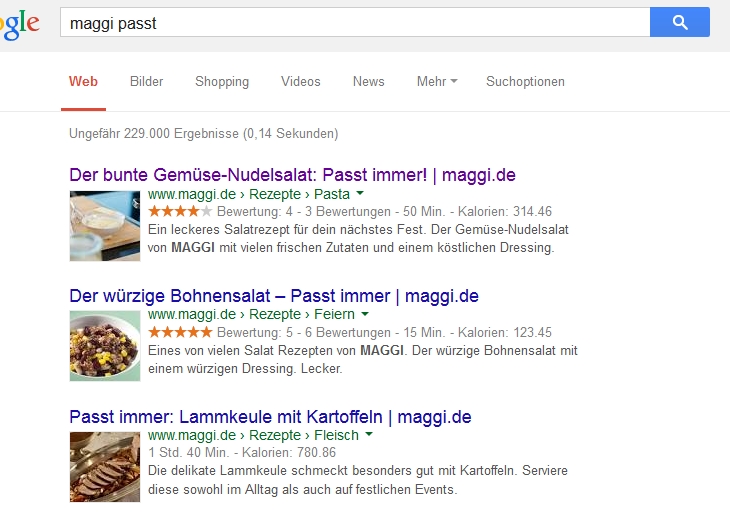Click the www.maggi.de › Rezepte › Pasta URL
Screen dimensions: 730x516
pyautogui.click(x=249, y=194)
